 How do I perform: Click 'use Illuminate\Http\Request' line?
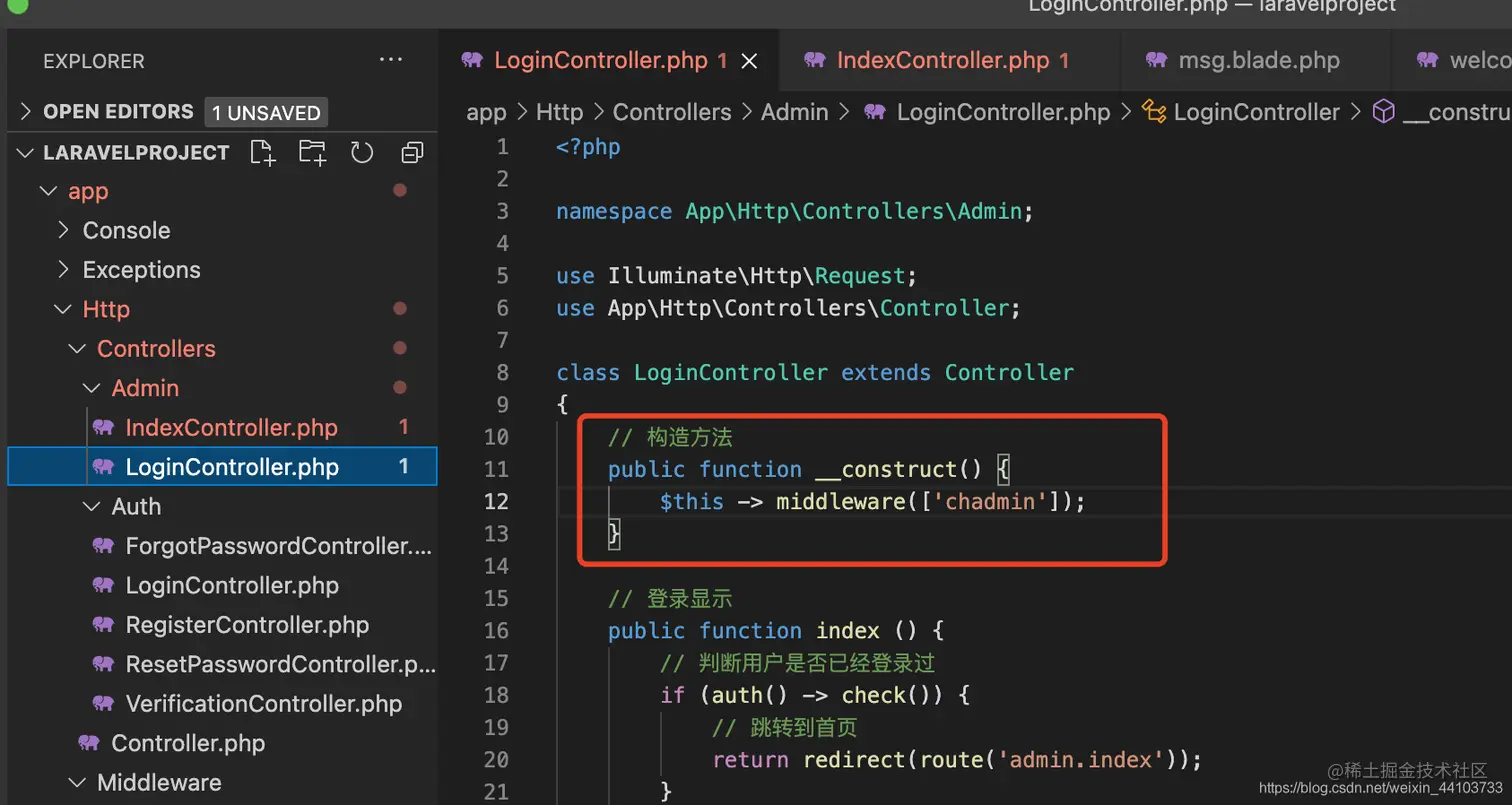click(x=736, y=276)
